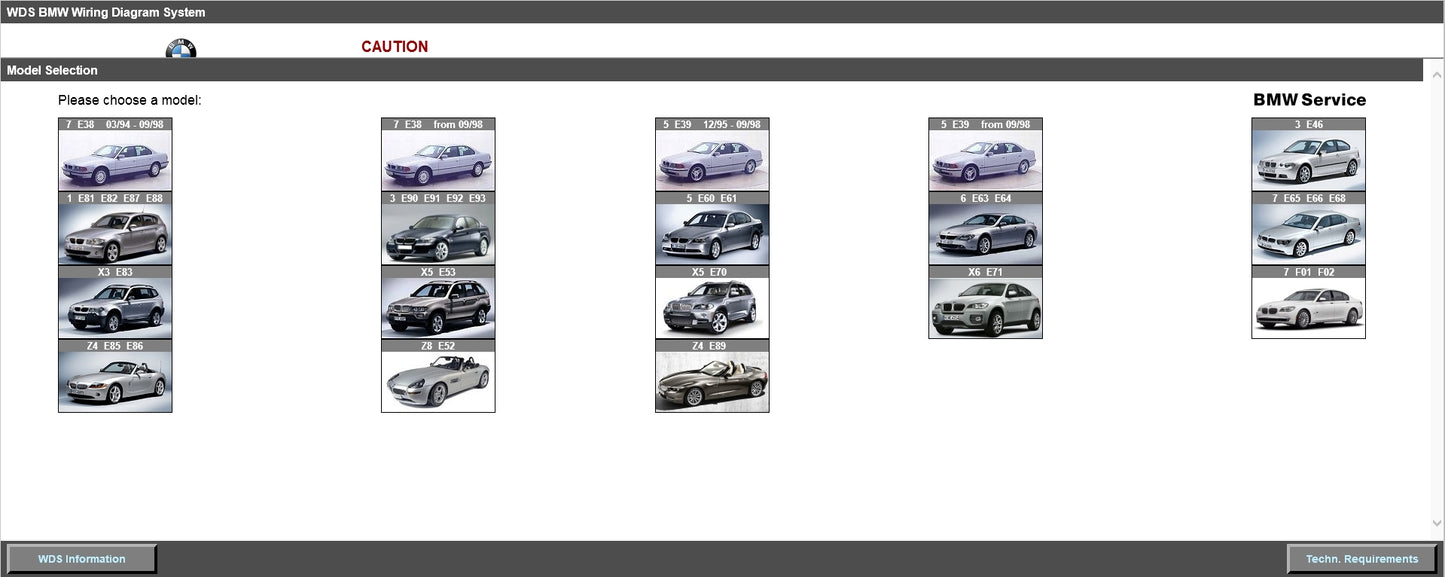Select the 5 E39 from 09/98 model

tap(985, 160)
